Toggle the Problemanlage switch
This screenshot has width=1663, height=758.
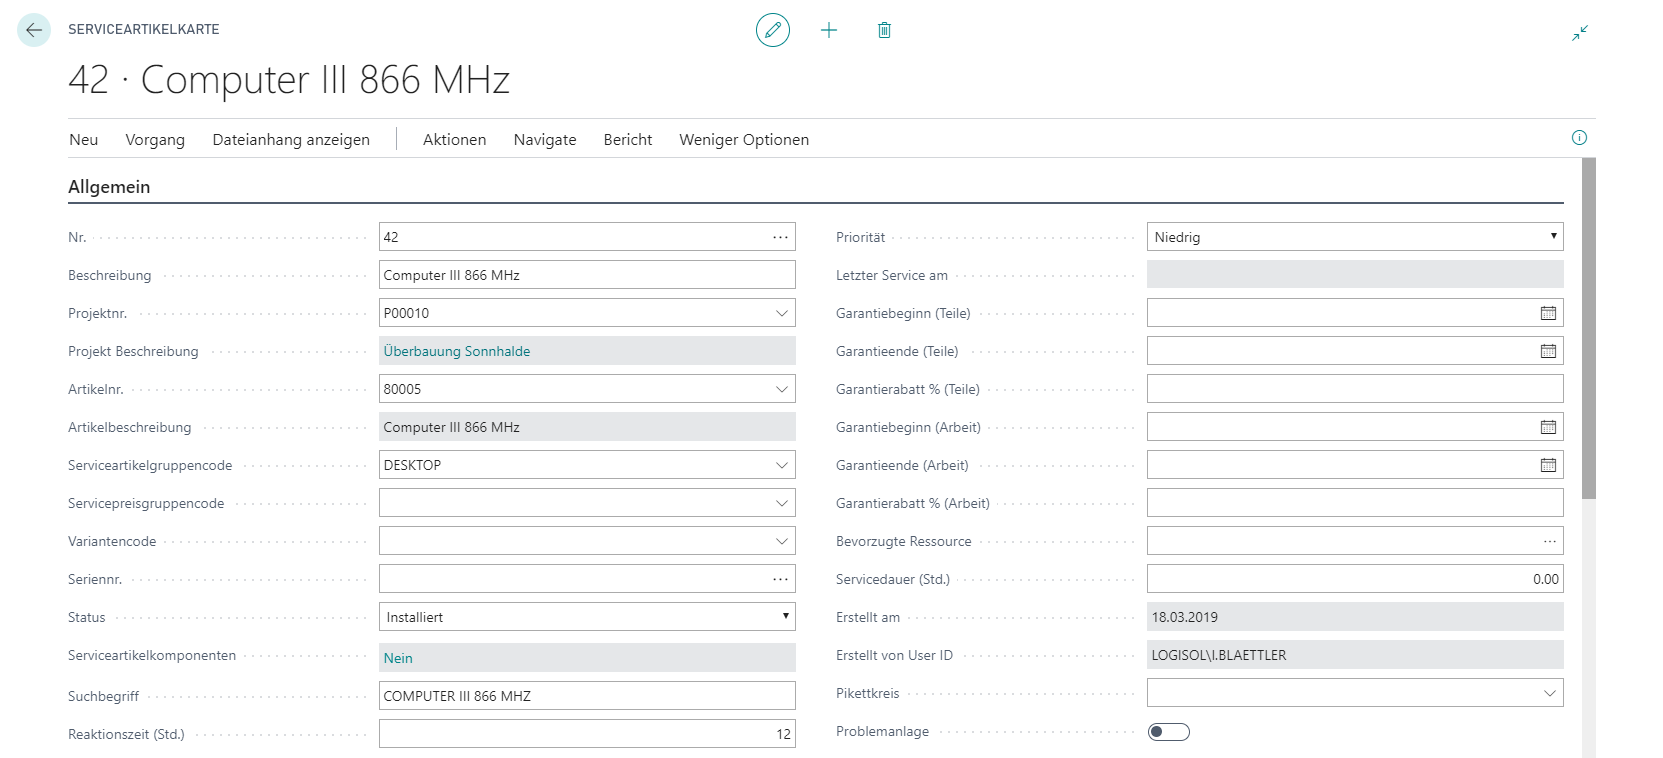point(1168,732)
